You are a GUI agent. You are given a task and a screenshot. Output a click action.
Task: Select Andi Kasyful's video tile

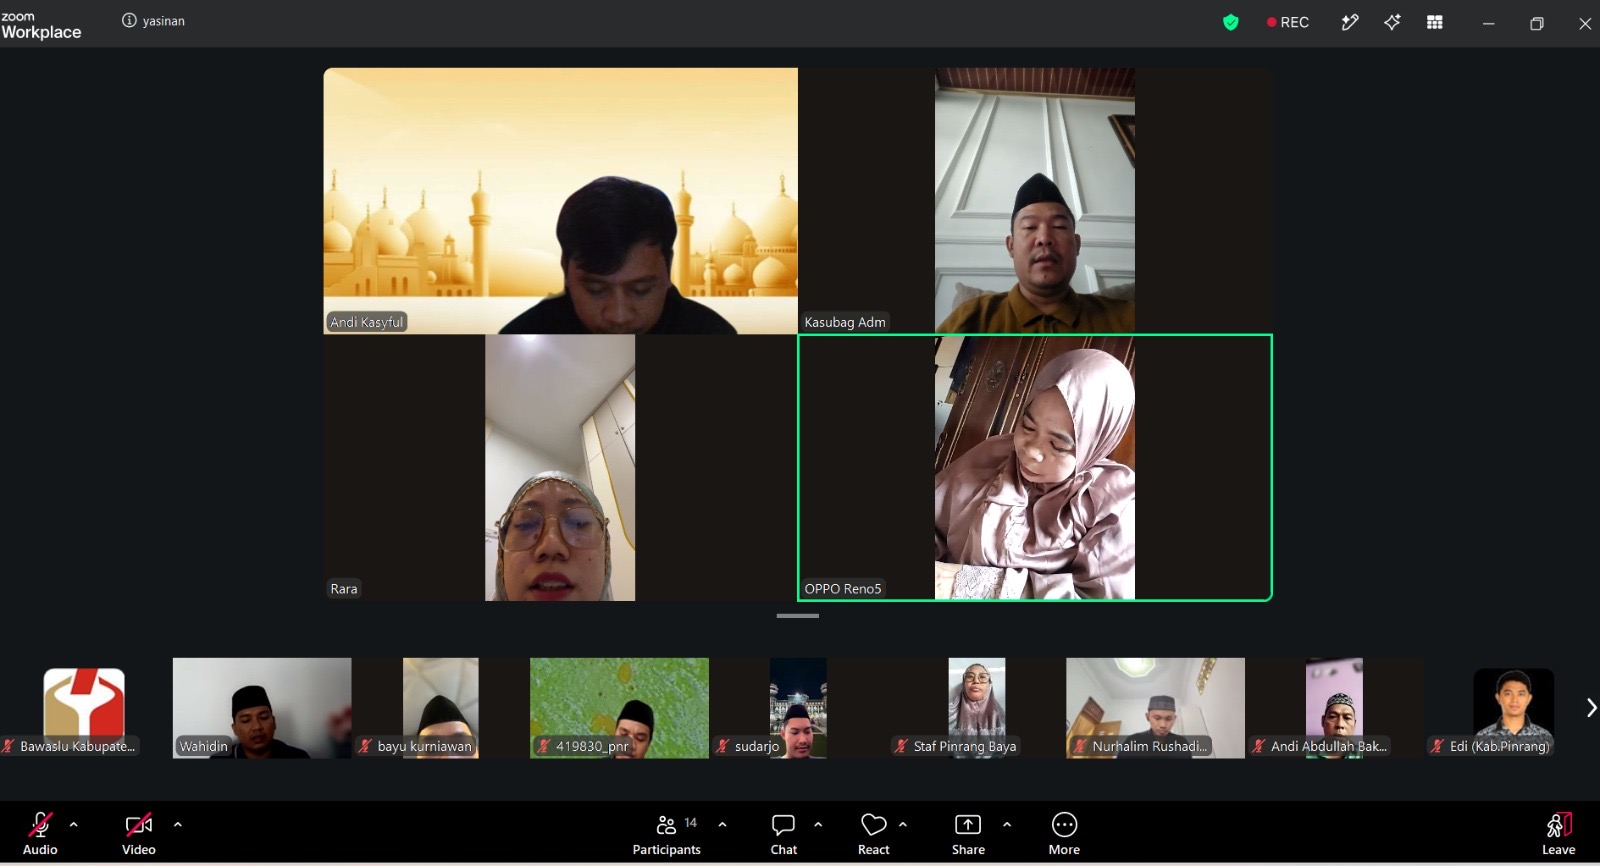point(560,201)
